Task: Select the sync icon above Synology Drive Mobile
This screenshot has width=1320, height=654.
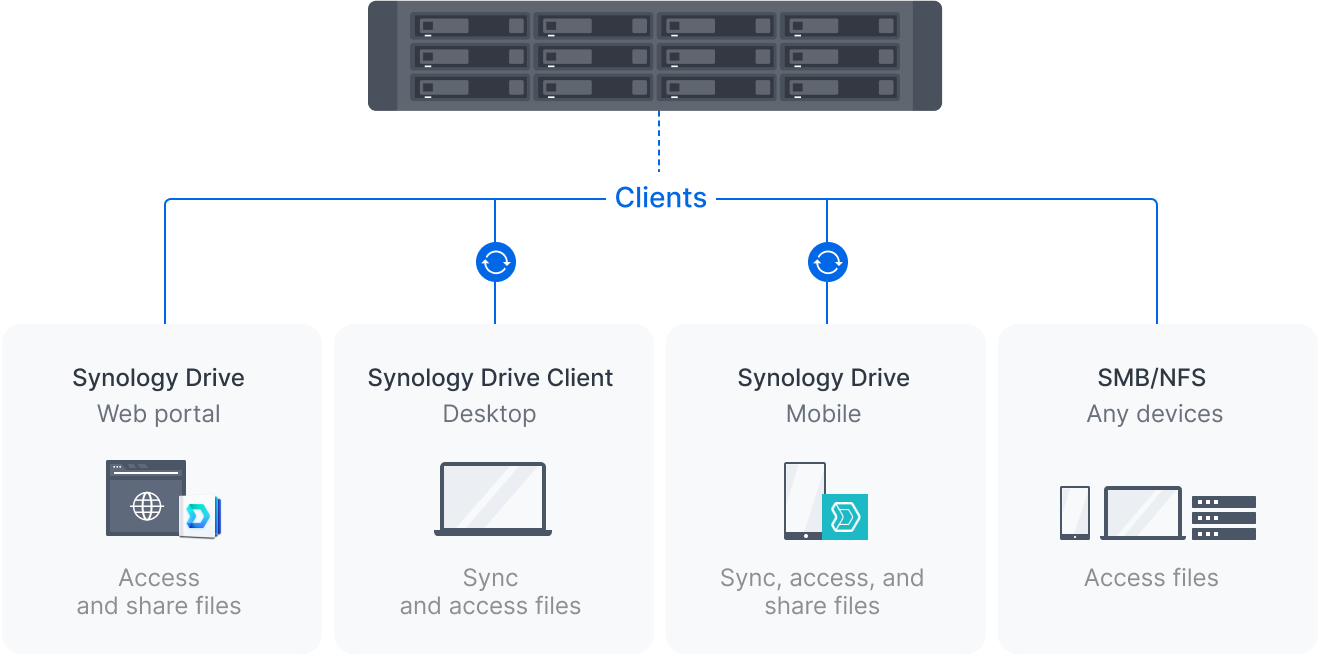Action: [826, 261]
